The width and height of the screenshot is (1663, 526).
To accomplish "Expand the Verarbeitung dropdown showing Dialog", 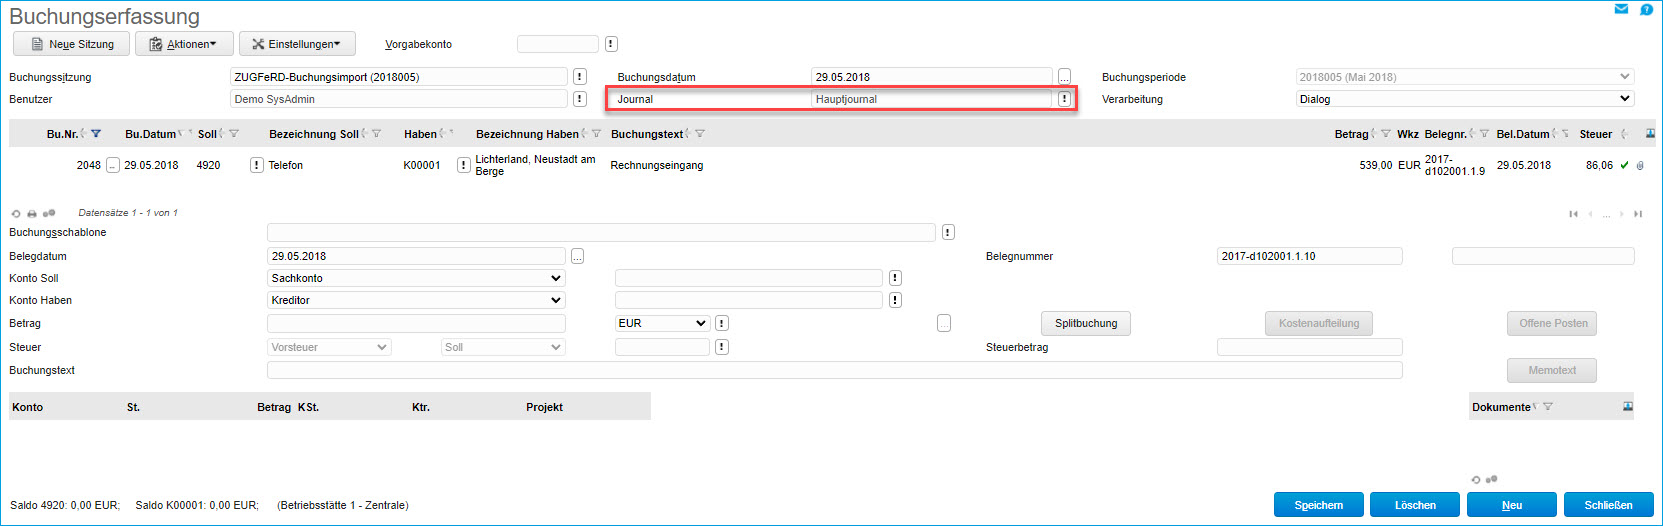I will 1625,99.
